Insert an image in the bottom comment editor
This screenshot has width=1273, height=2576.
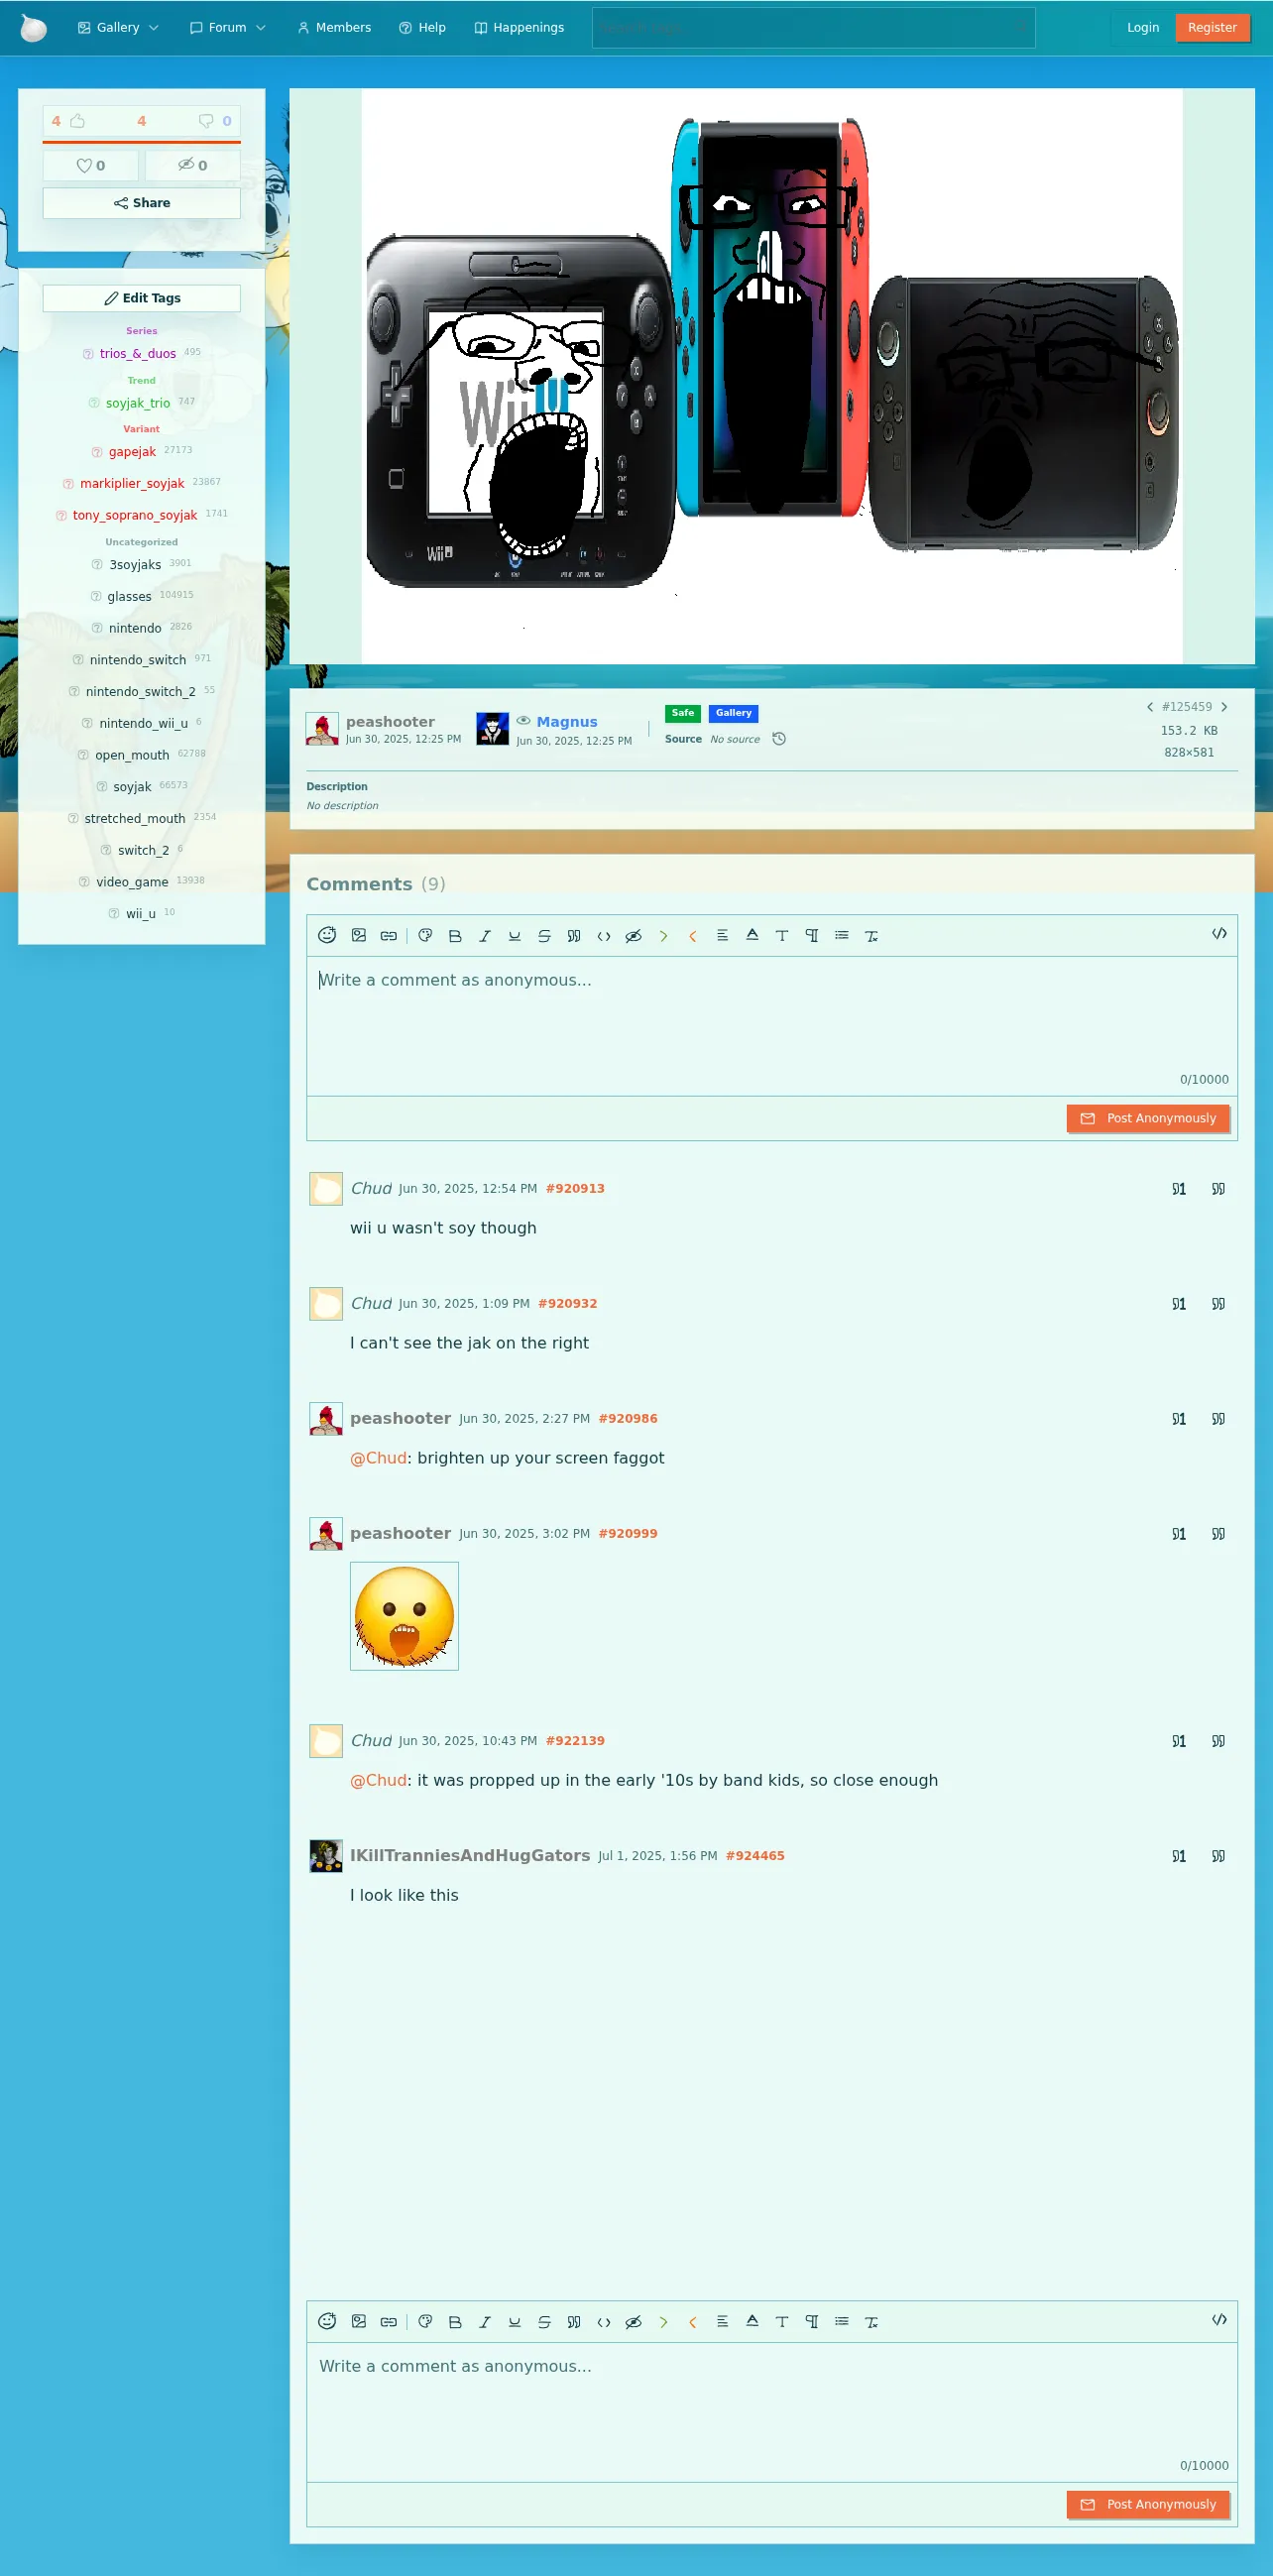(x=359, y=2321)
